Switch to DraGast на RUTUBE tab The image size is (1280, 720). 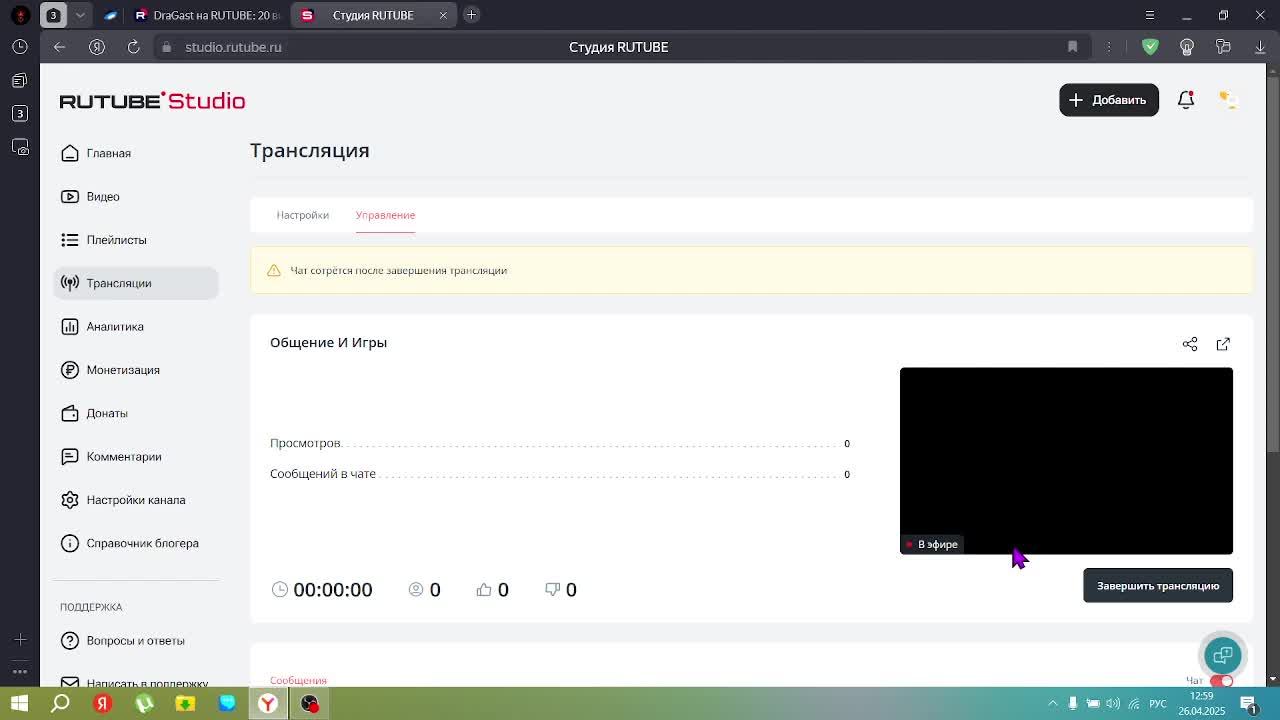coord(207,15)
